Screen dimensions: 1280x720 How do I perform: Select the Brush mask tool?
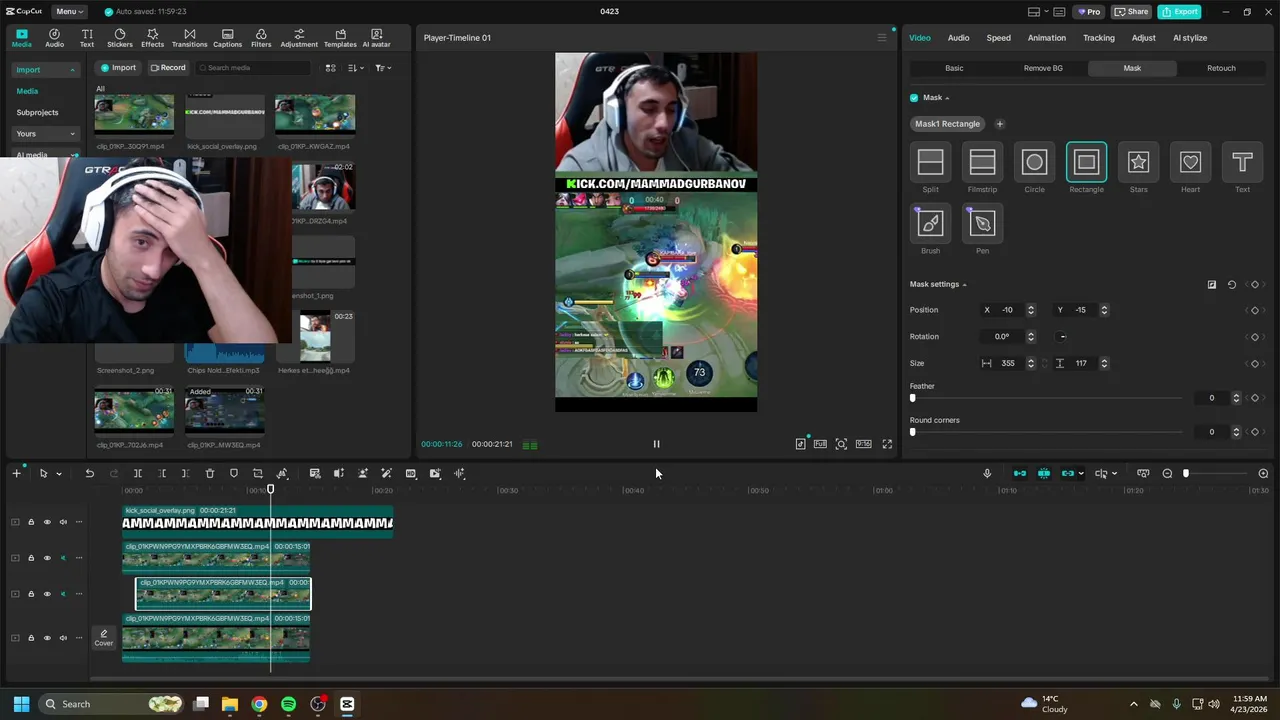930,223
